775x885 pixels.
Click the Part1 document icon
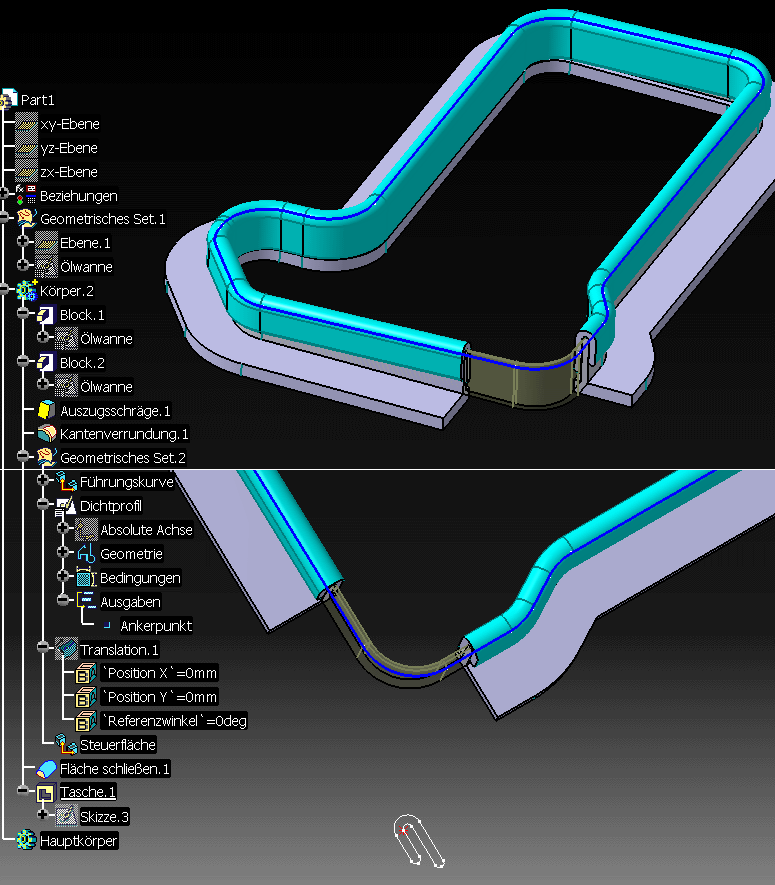tap(9, 99)
